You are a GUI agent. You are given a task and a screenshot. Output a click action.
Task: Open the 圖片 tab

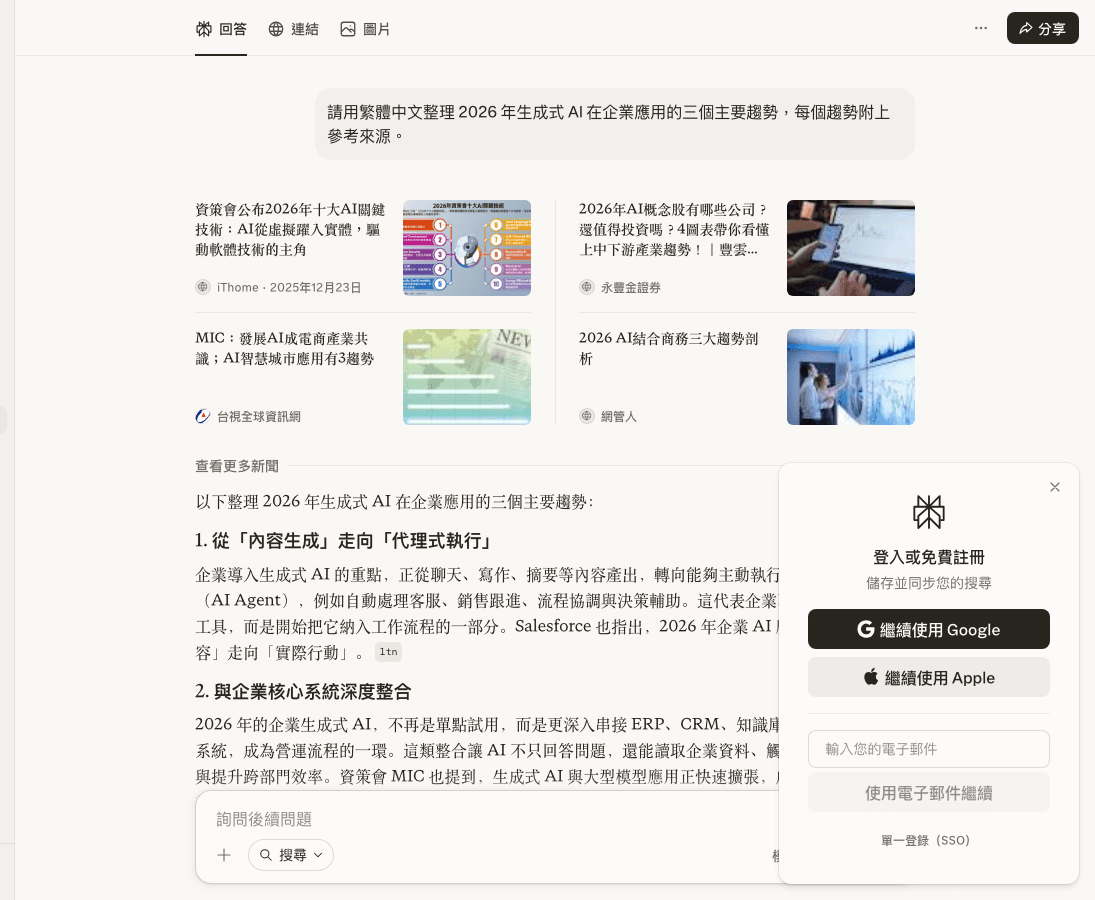click(x=365, y=29)
